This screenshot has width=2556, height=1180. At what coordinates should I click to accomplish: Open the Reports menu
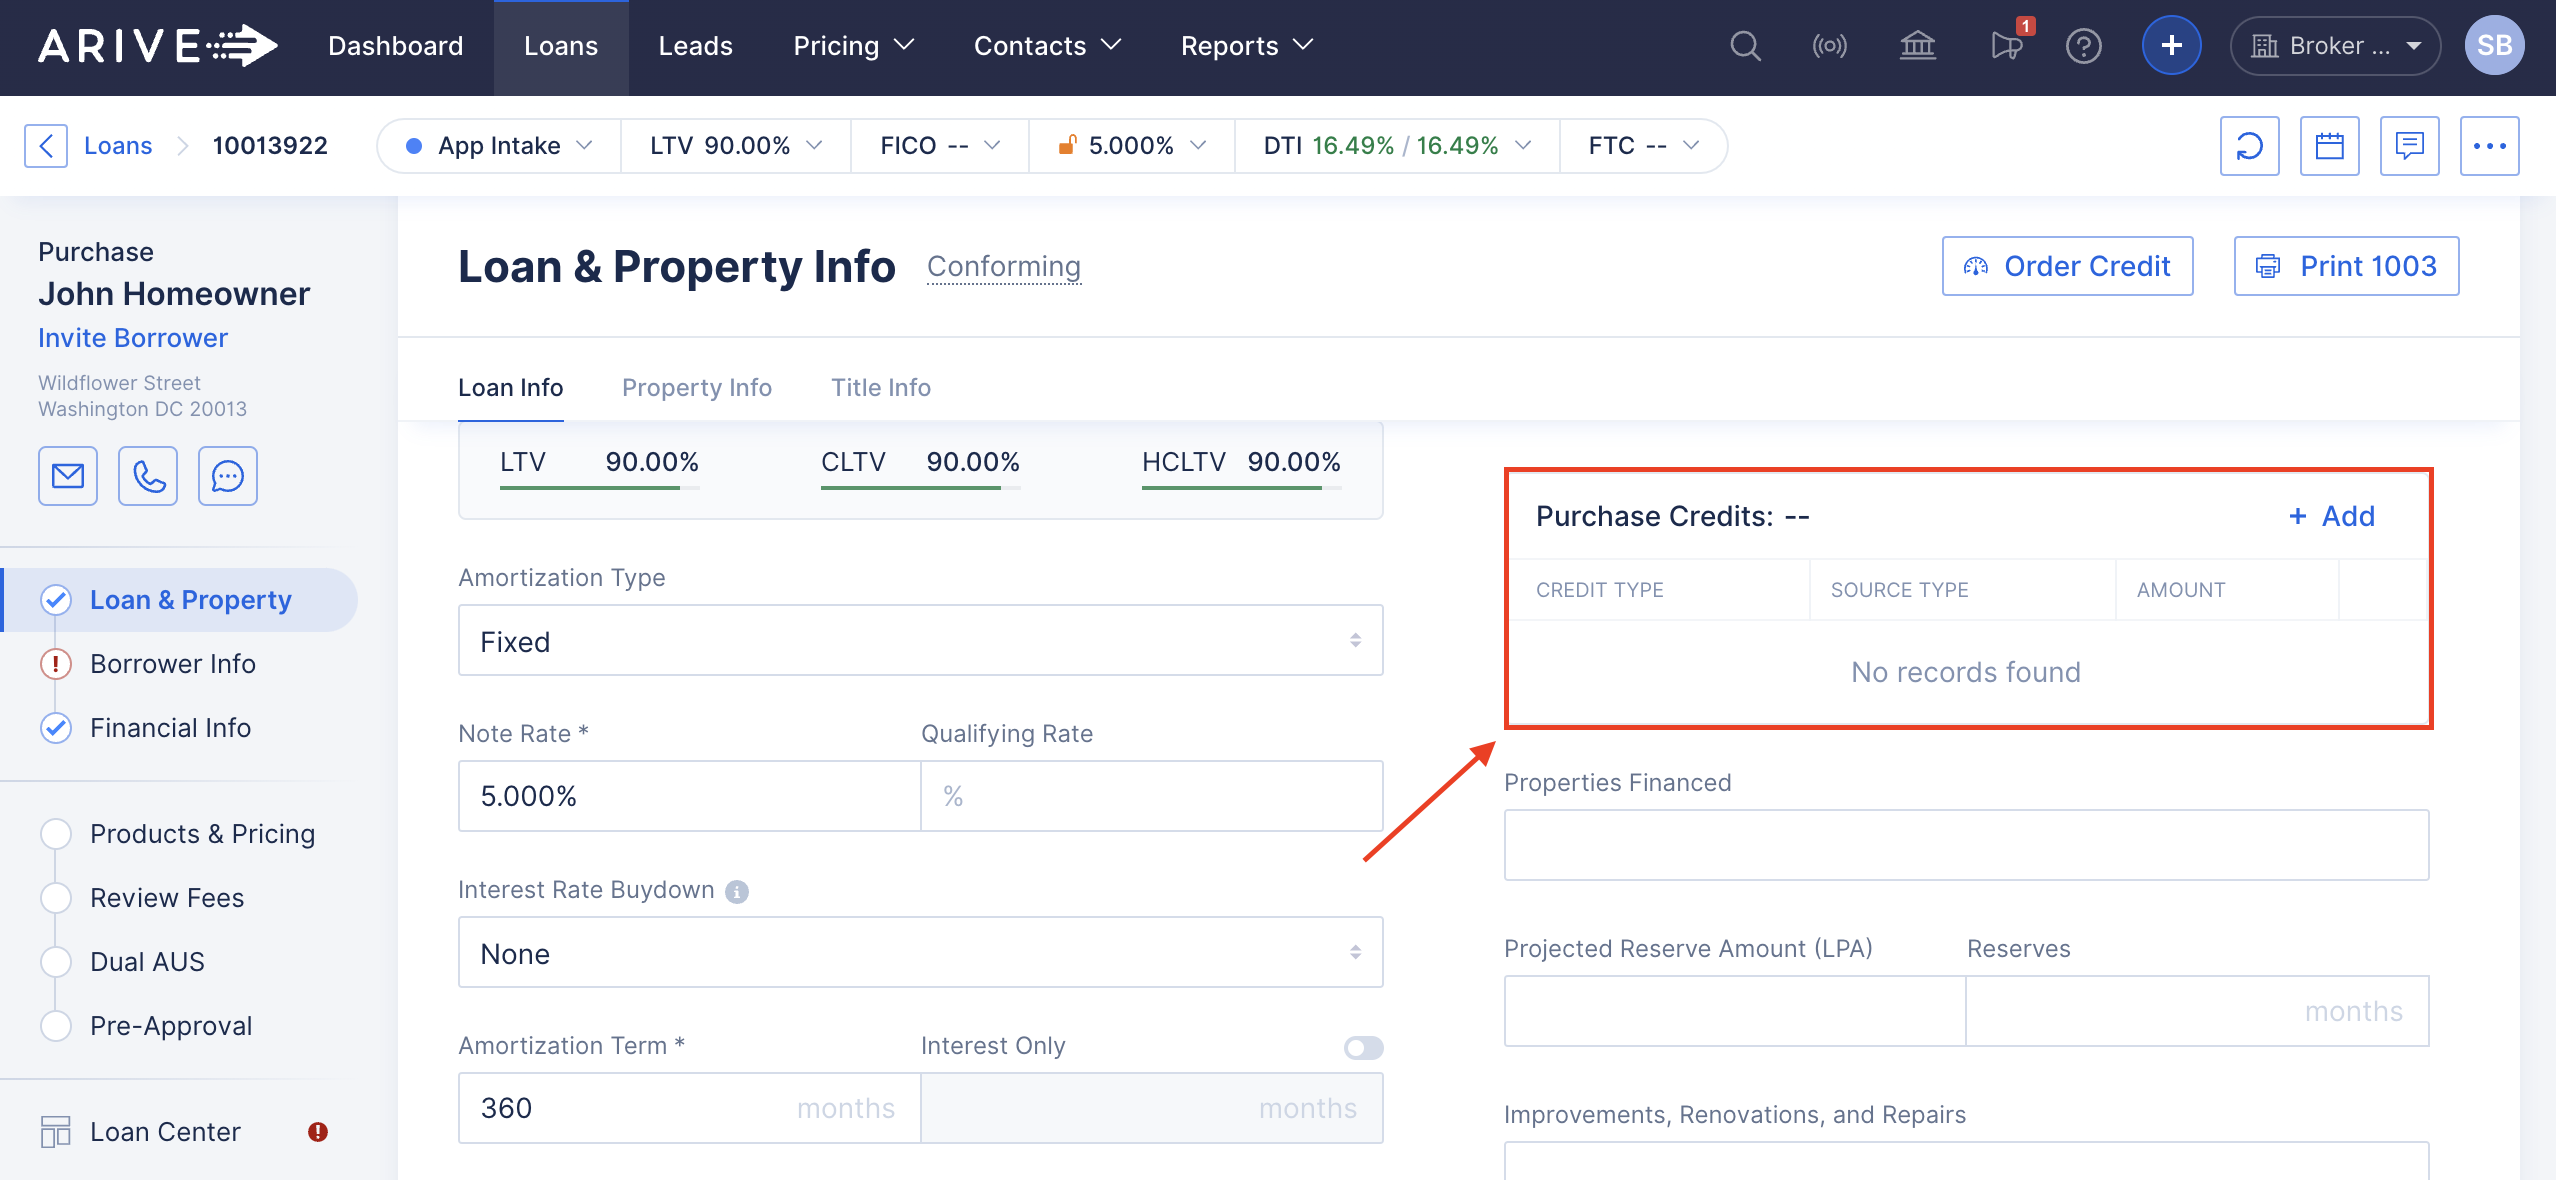click(1245, 46)
